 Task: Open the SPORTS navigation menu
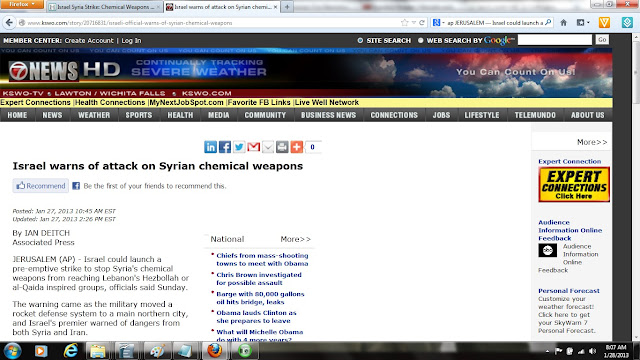tap(139, 115)
